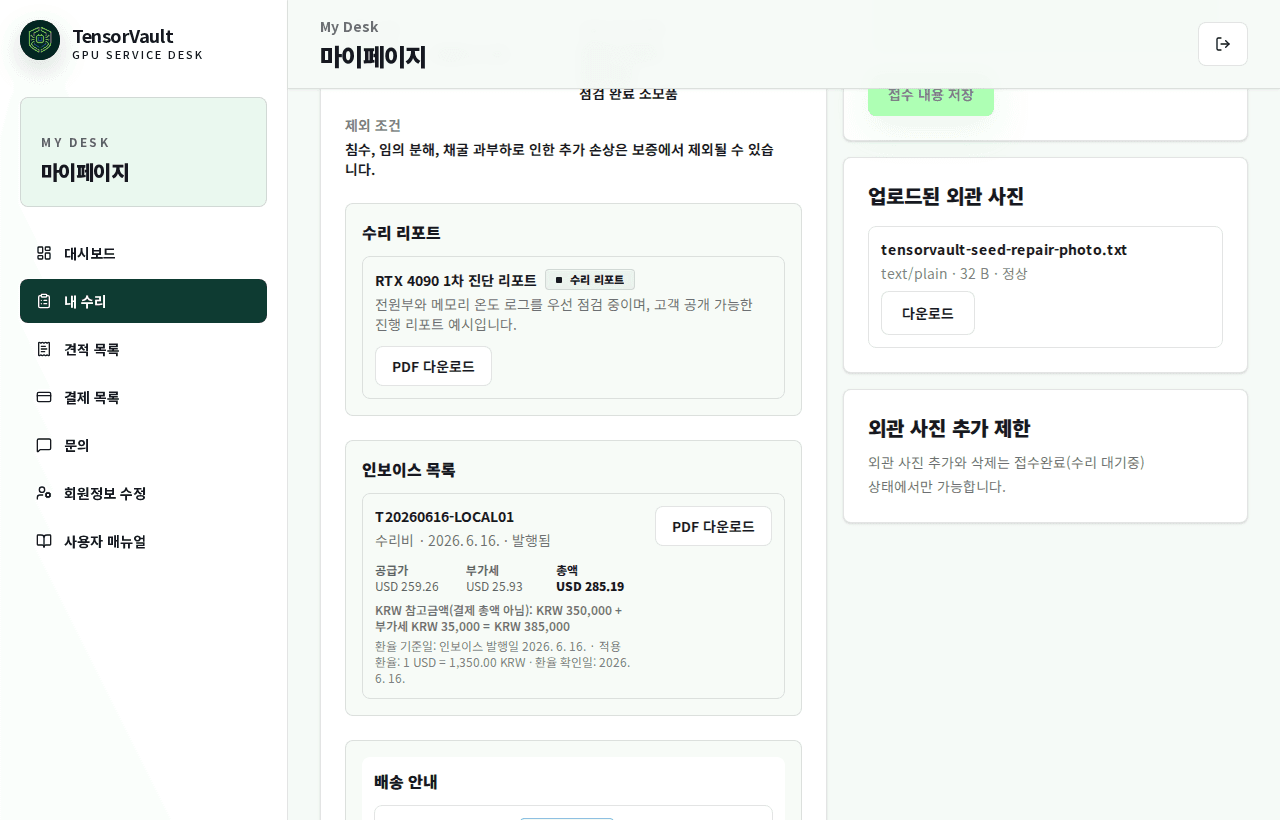Click the 내 수리 clipboard icon

coord(44,301)
